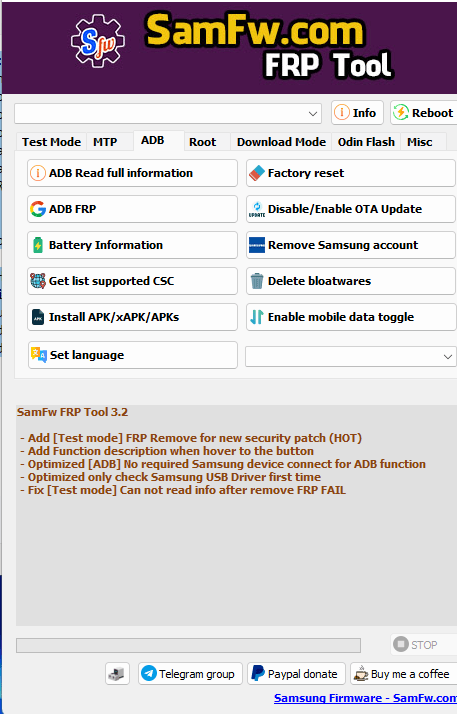Click Buy me a coffee
The height and width of the screenshot is (714, 457).
coord(403,673)
